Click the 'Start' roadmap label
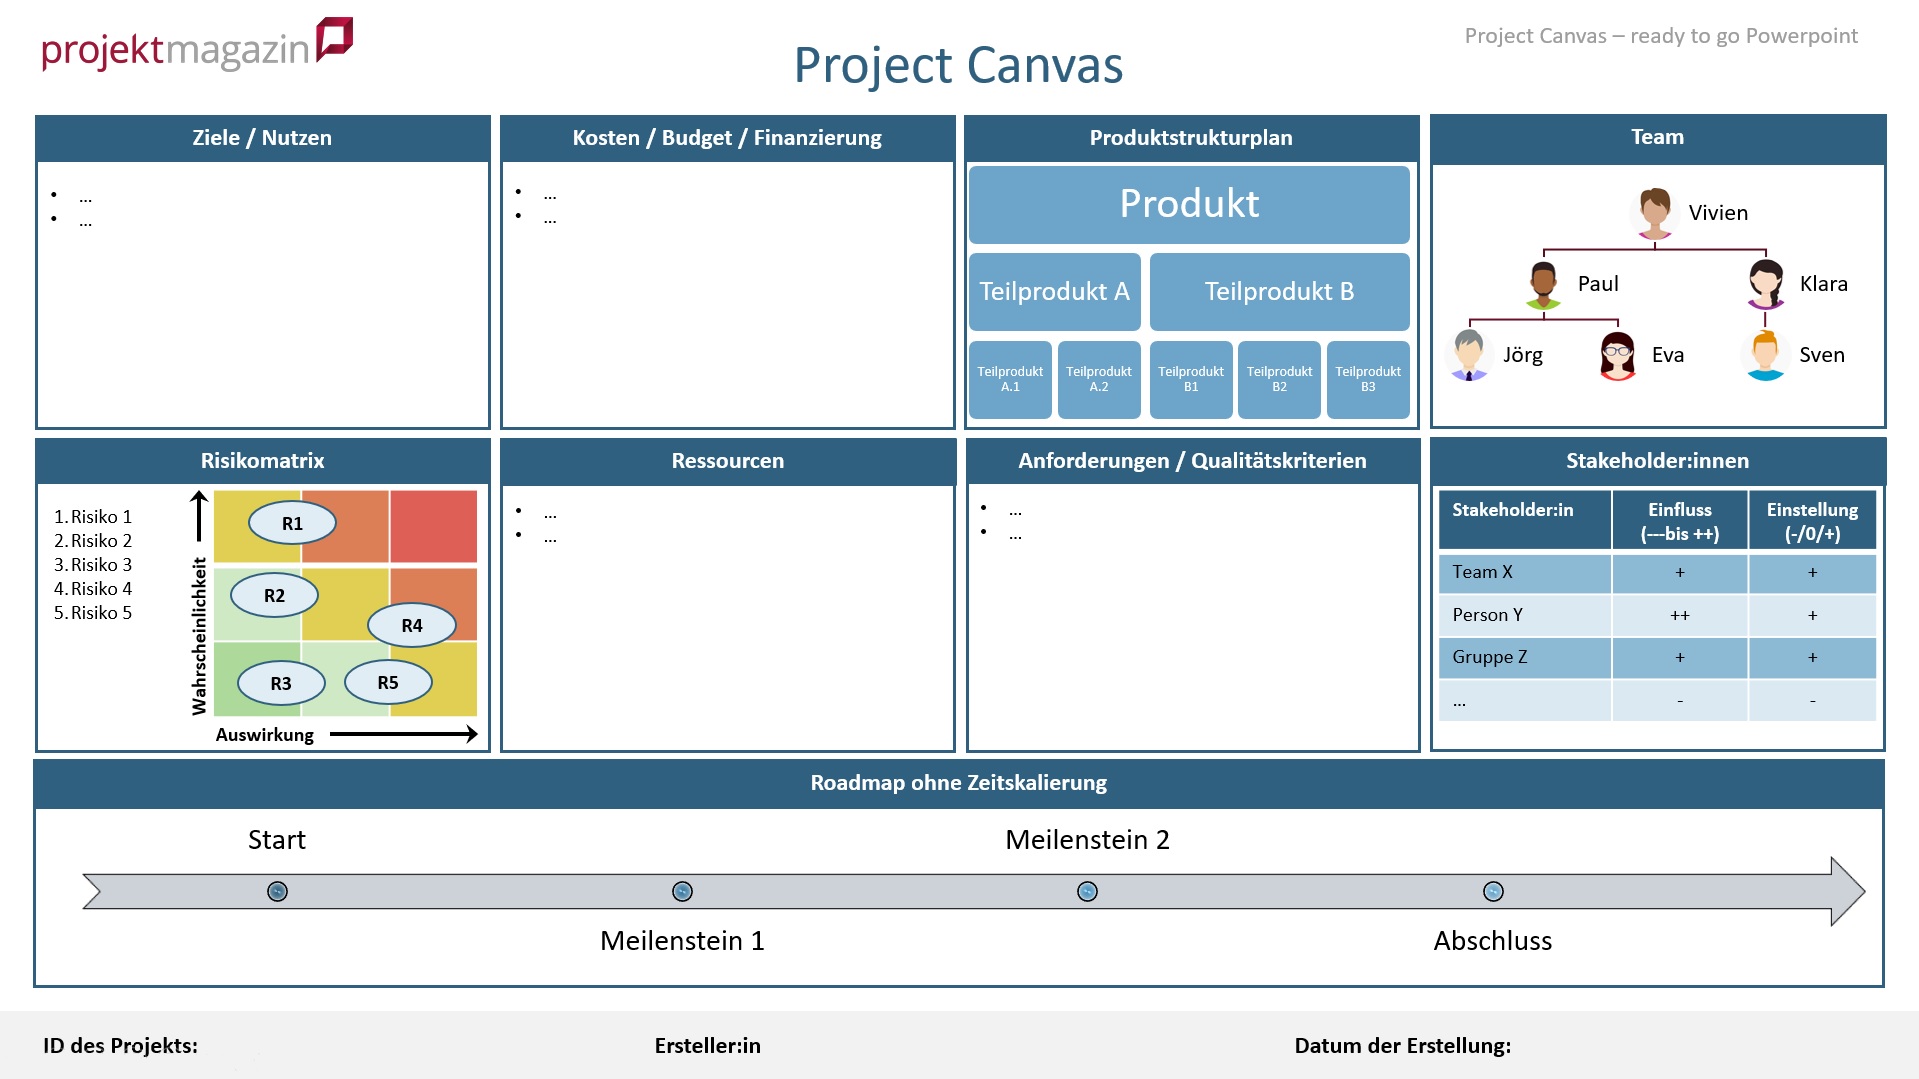 (277, 840)
